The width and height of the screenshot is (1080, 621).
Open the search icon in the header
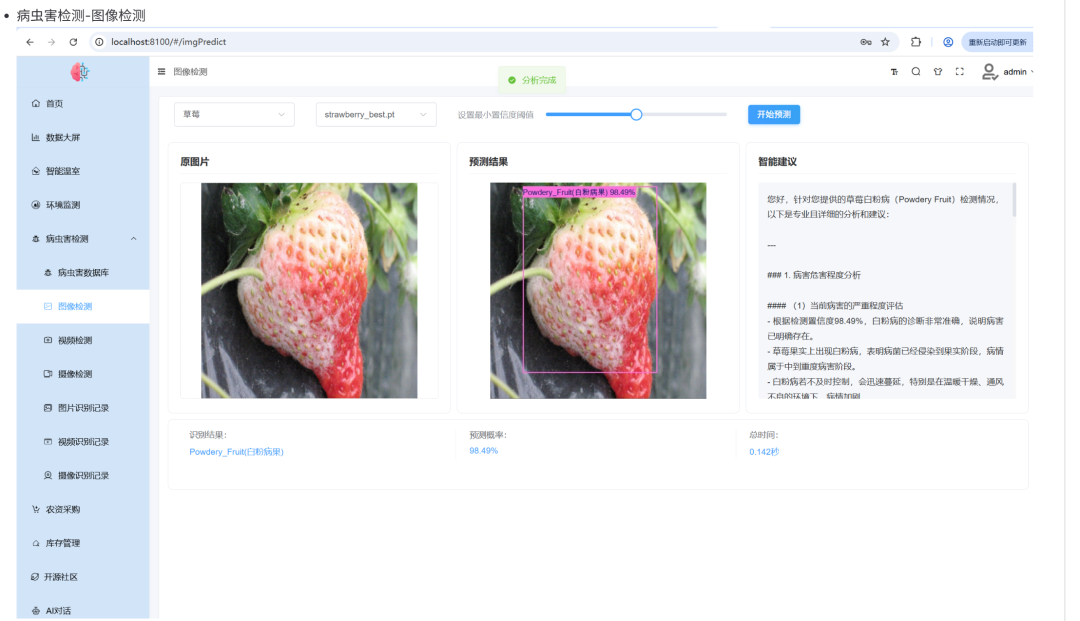[x=916, y=72]
